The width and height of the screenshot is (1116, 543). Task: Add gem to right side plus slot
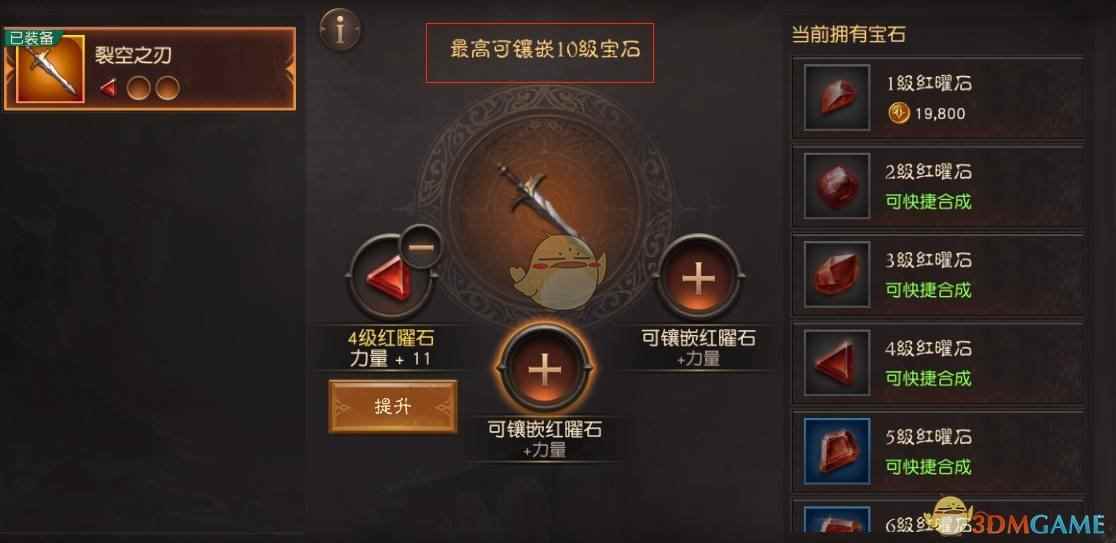[698, 277]
